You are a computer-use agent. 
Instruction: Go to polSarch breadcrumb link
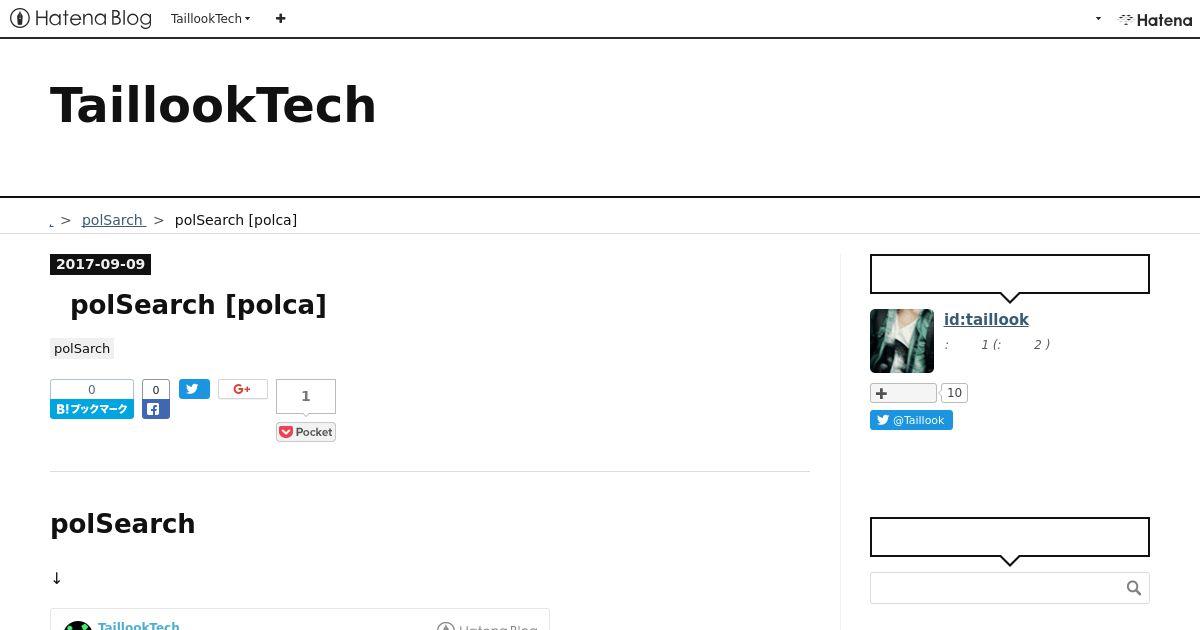114,220
